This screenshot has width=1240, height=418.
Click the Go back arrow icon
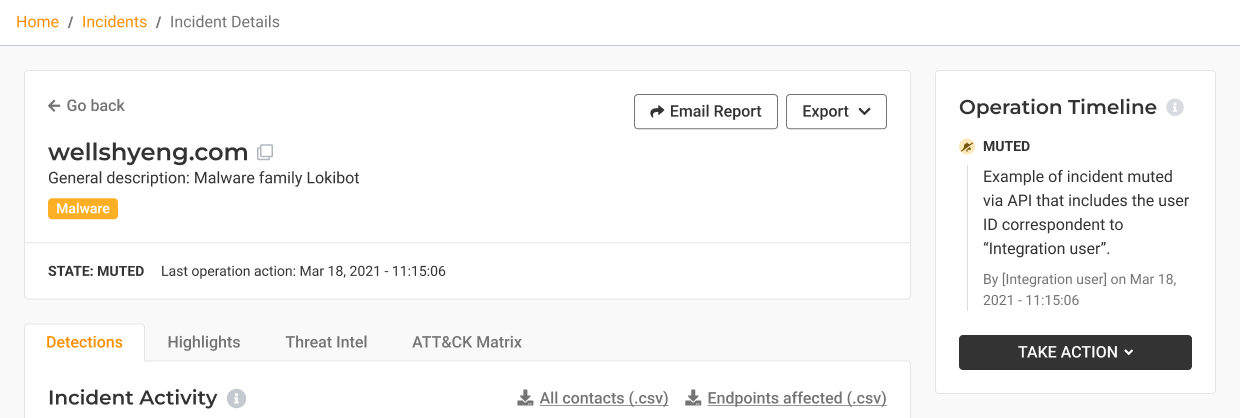tap(54, 106)
